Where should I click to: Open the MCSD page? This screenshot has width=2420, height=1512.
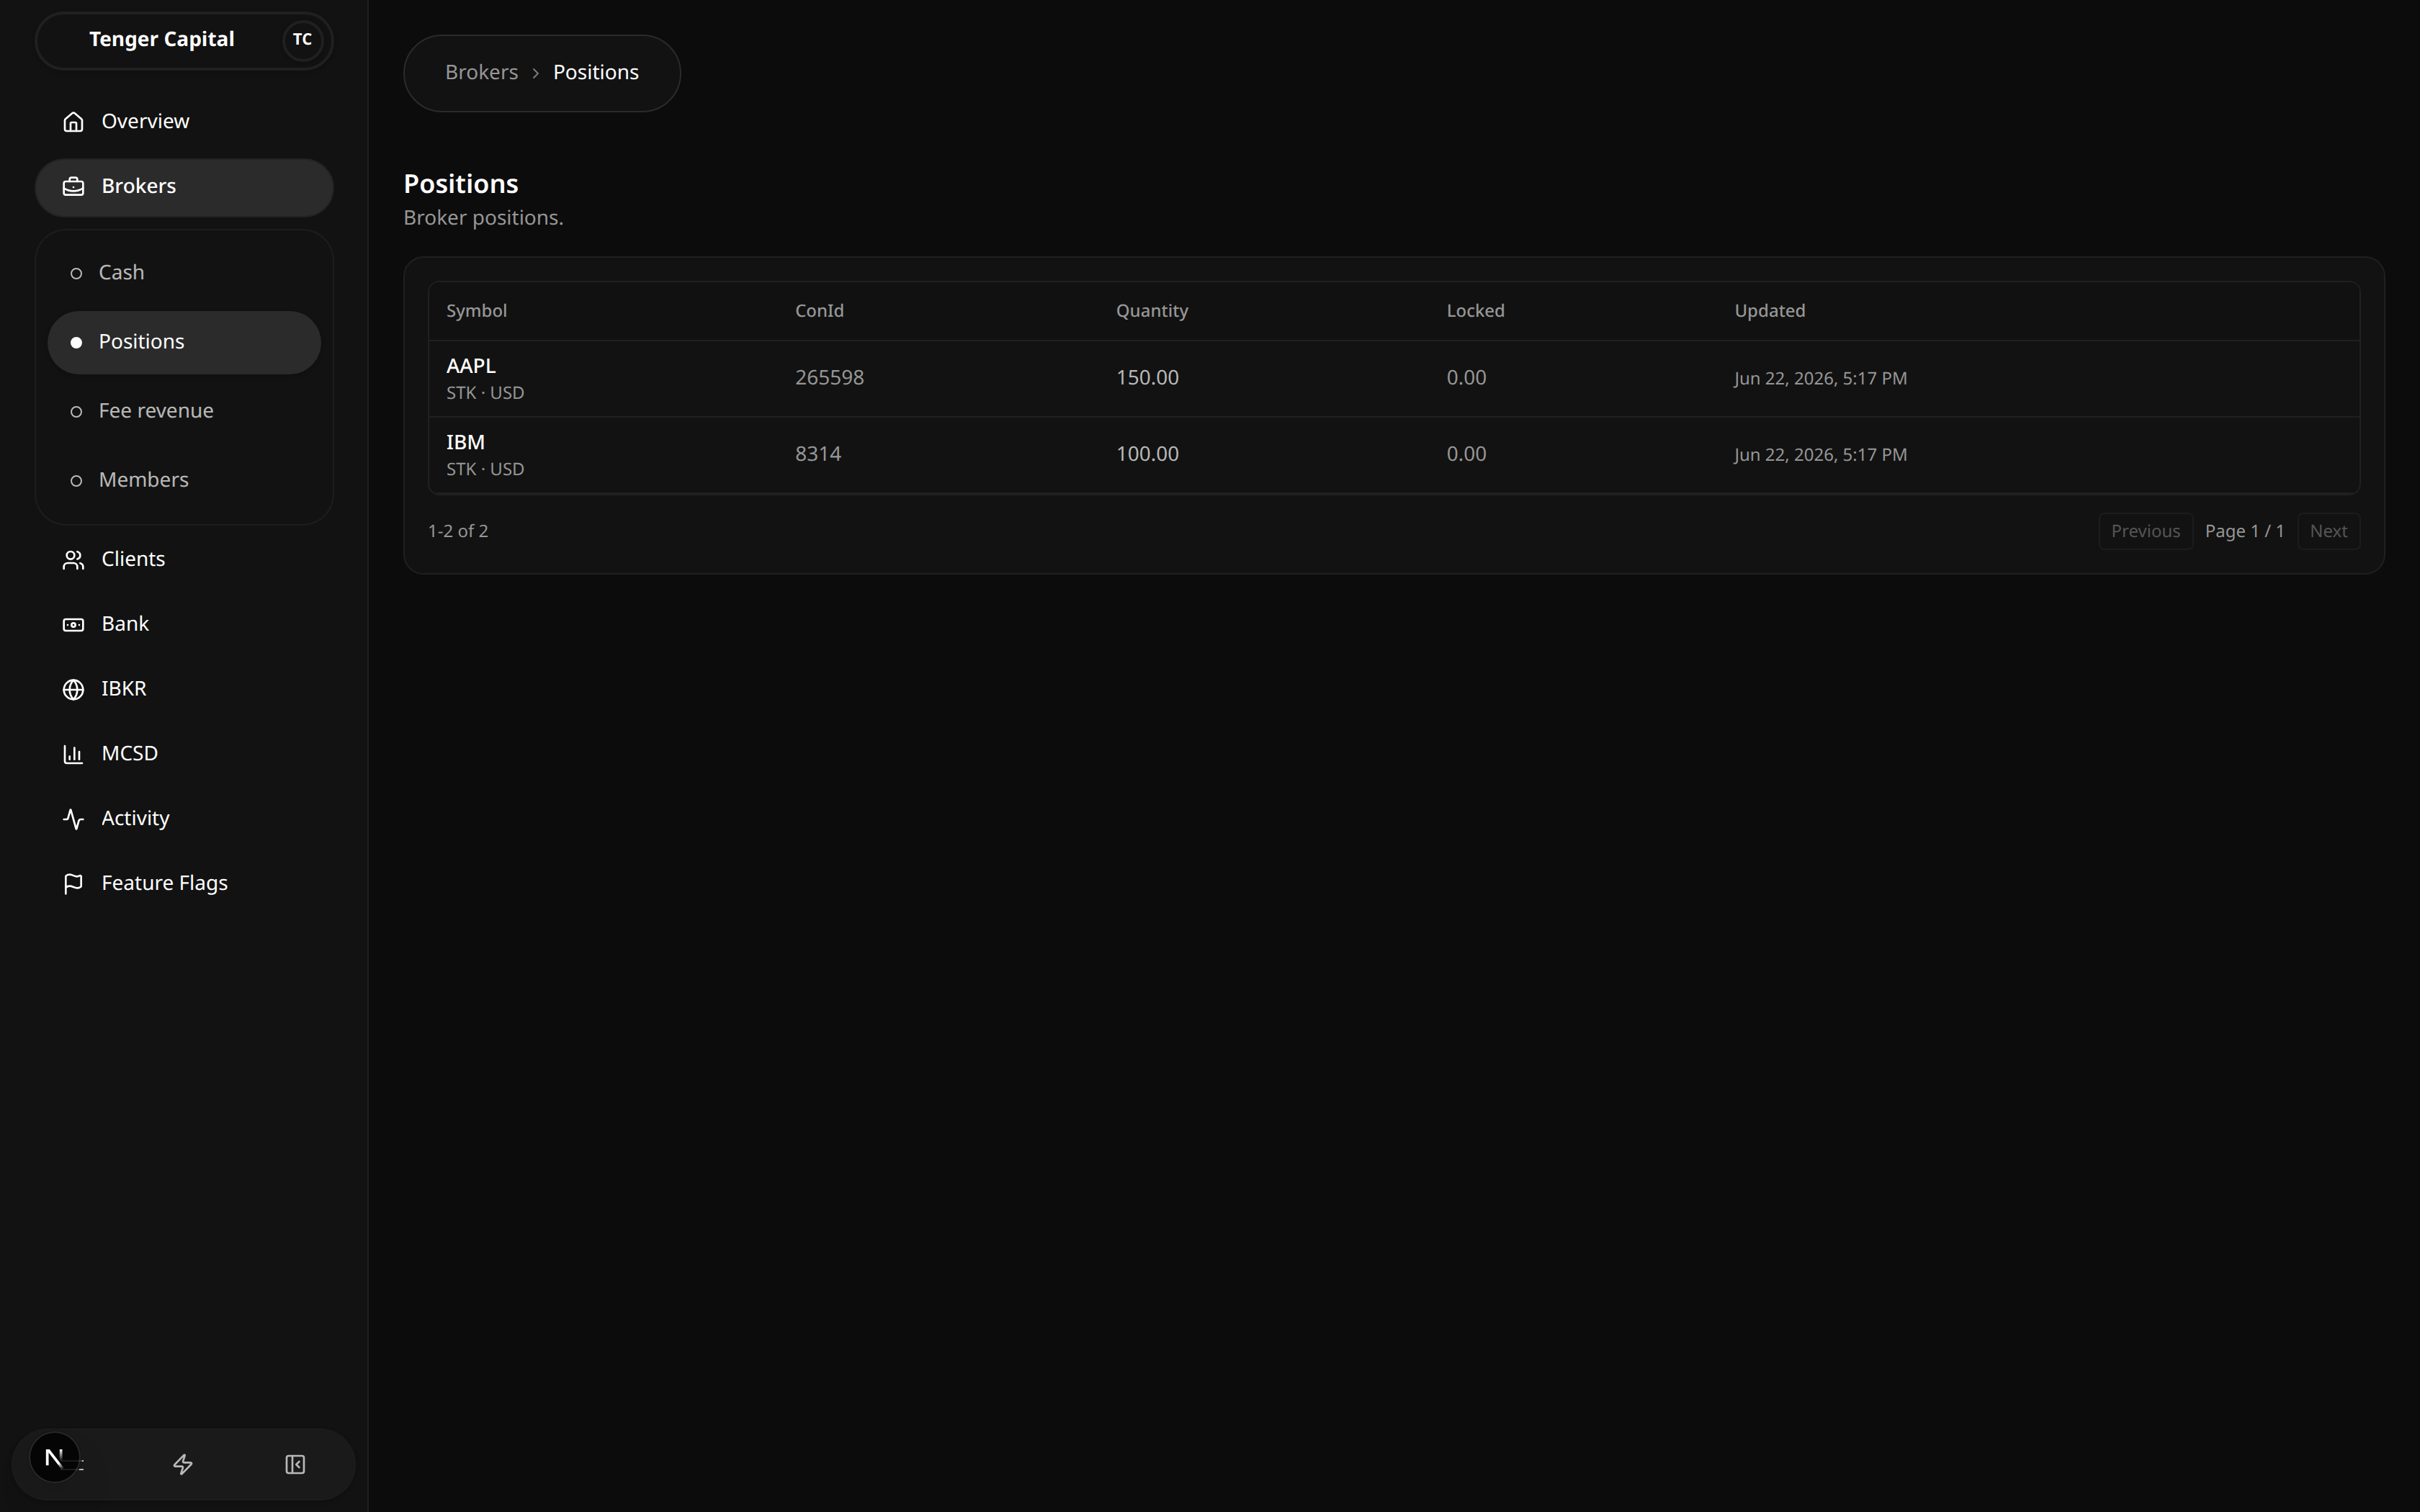[184, 754]
